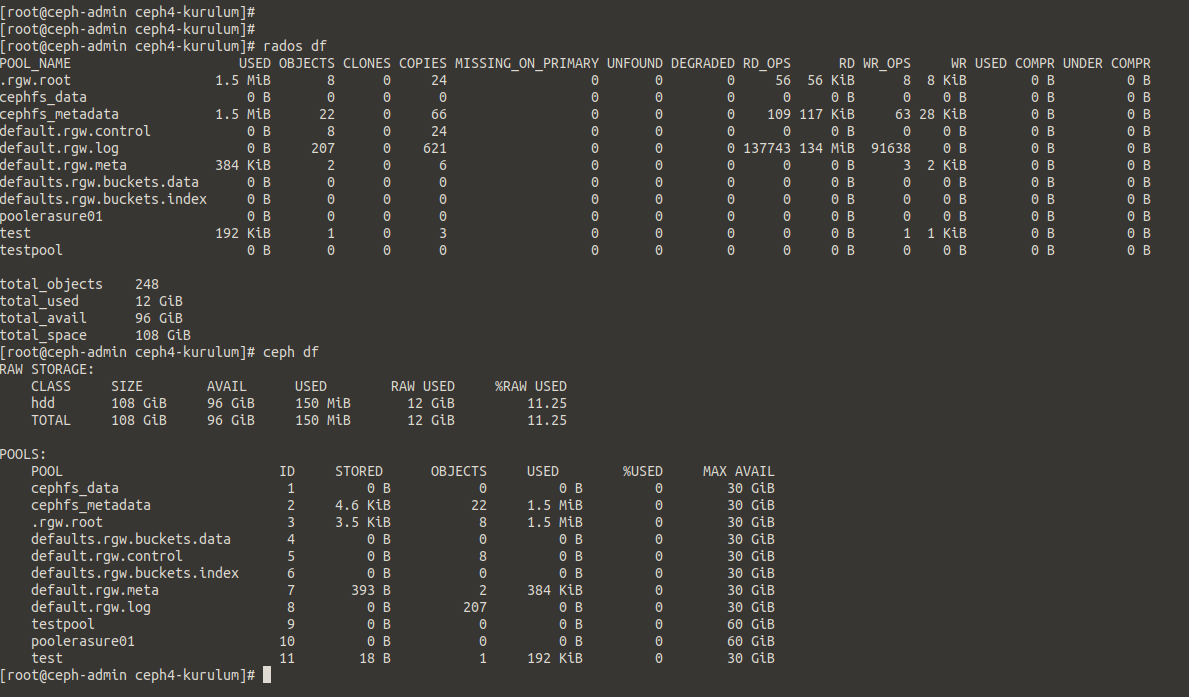
Task: Click the COPIES column header
Action: (423, 64)
